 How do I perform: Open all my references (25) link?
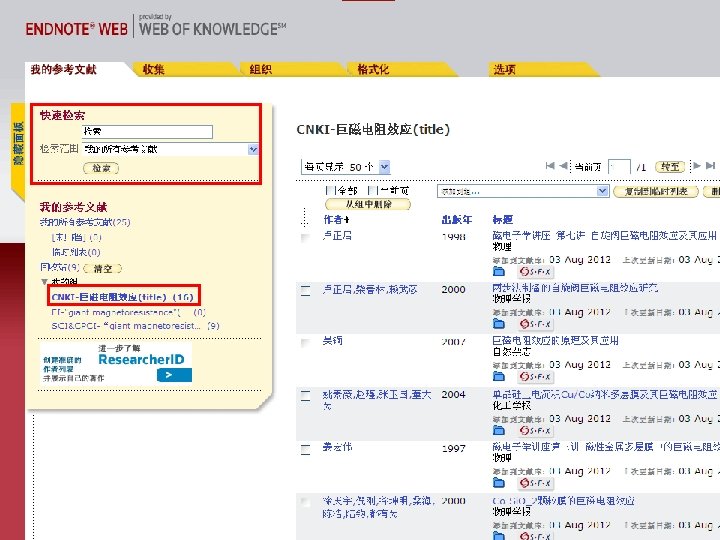[85, 222]
